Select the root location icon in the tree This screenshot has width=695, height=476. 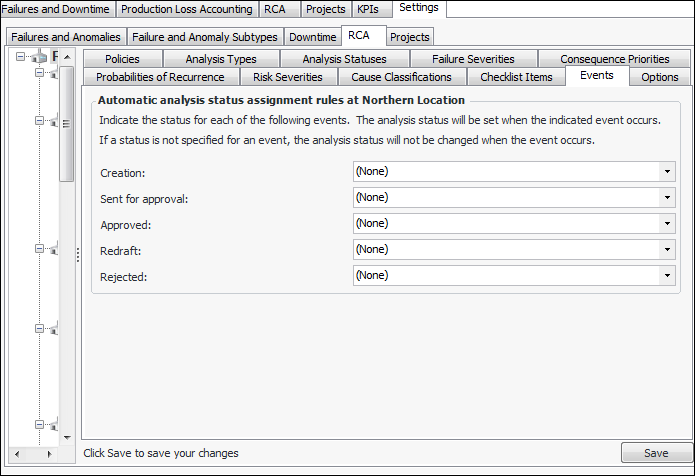coord(40,56)
